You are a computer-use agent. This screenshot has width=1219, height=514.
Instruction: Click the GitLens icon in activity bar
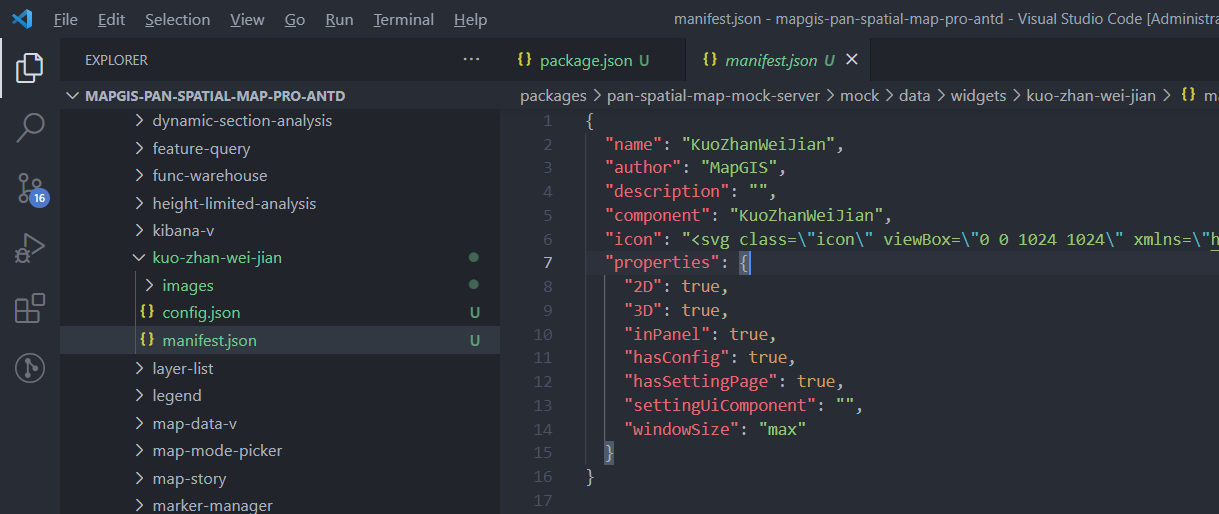point(30,368)
